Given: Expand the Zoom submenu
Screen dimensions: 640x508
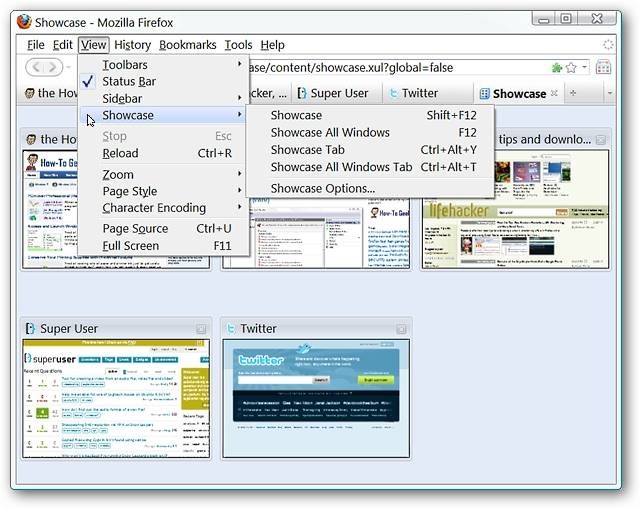Looking at the screenshot, I should [163, 174].
